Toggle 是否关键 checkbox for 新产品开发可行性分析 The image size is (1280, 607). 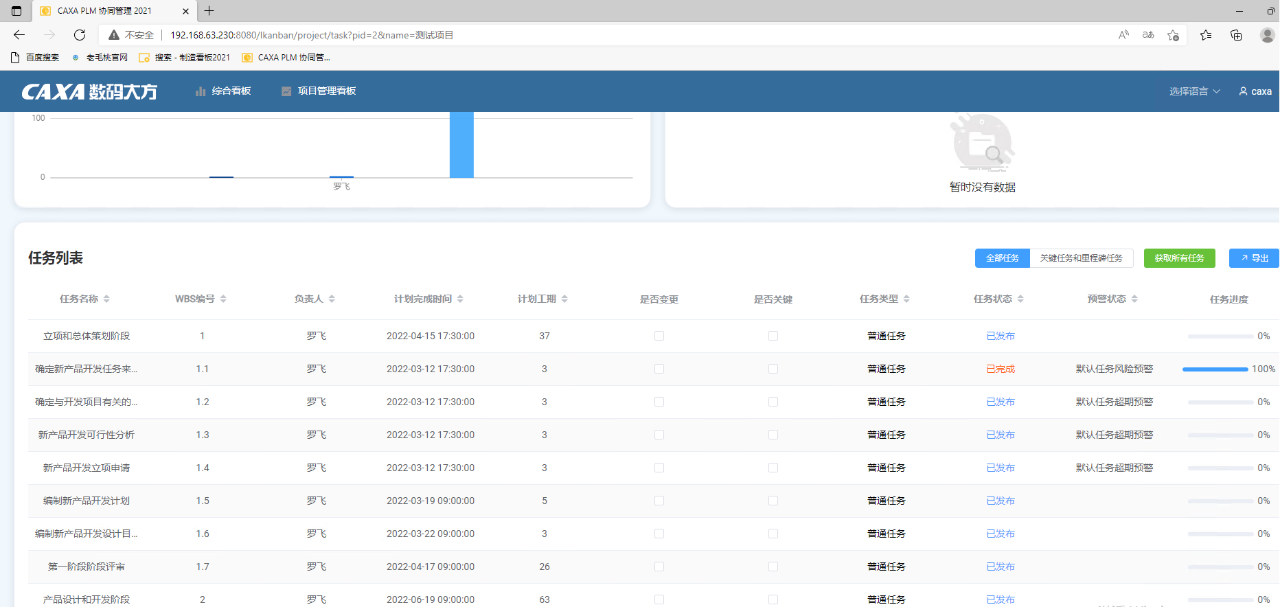click(x=773, y=435)
